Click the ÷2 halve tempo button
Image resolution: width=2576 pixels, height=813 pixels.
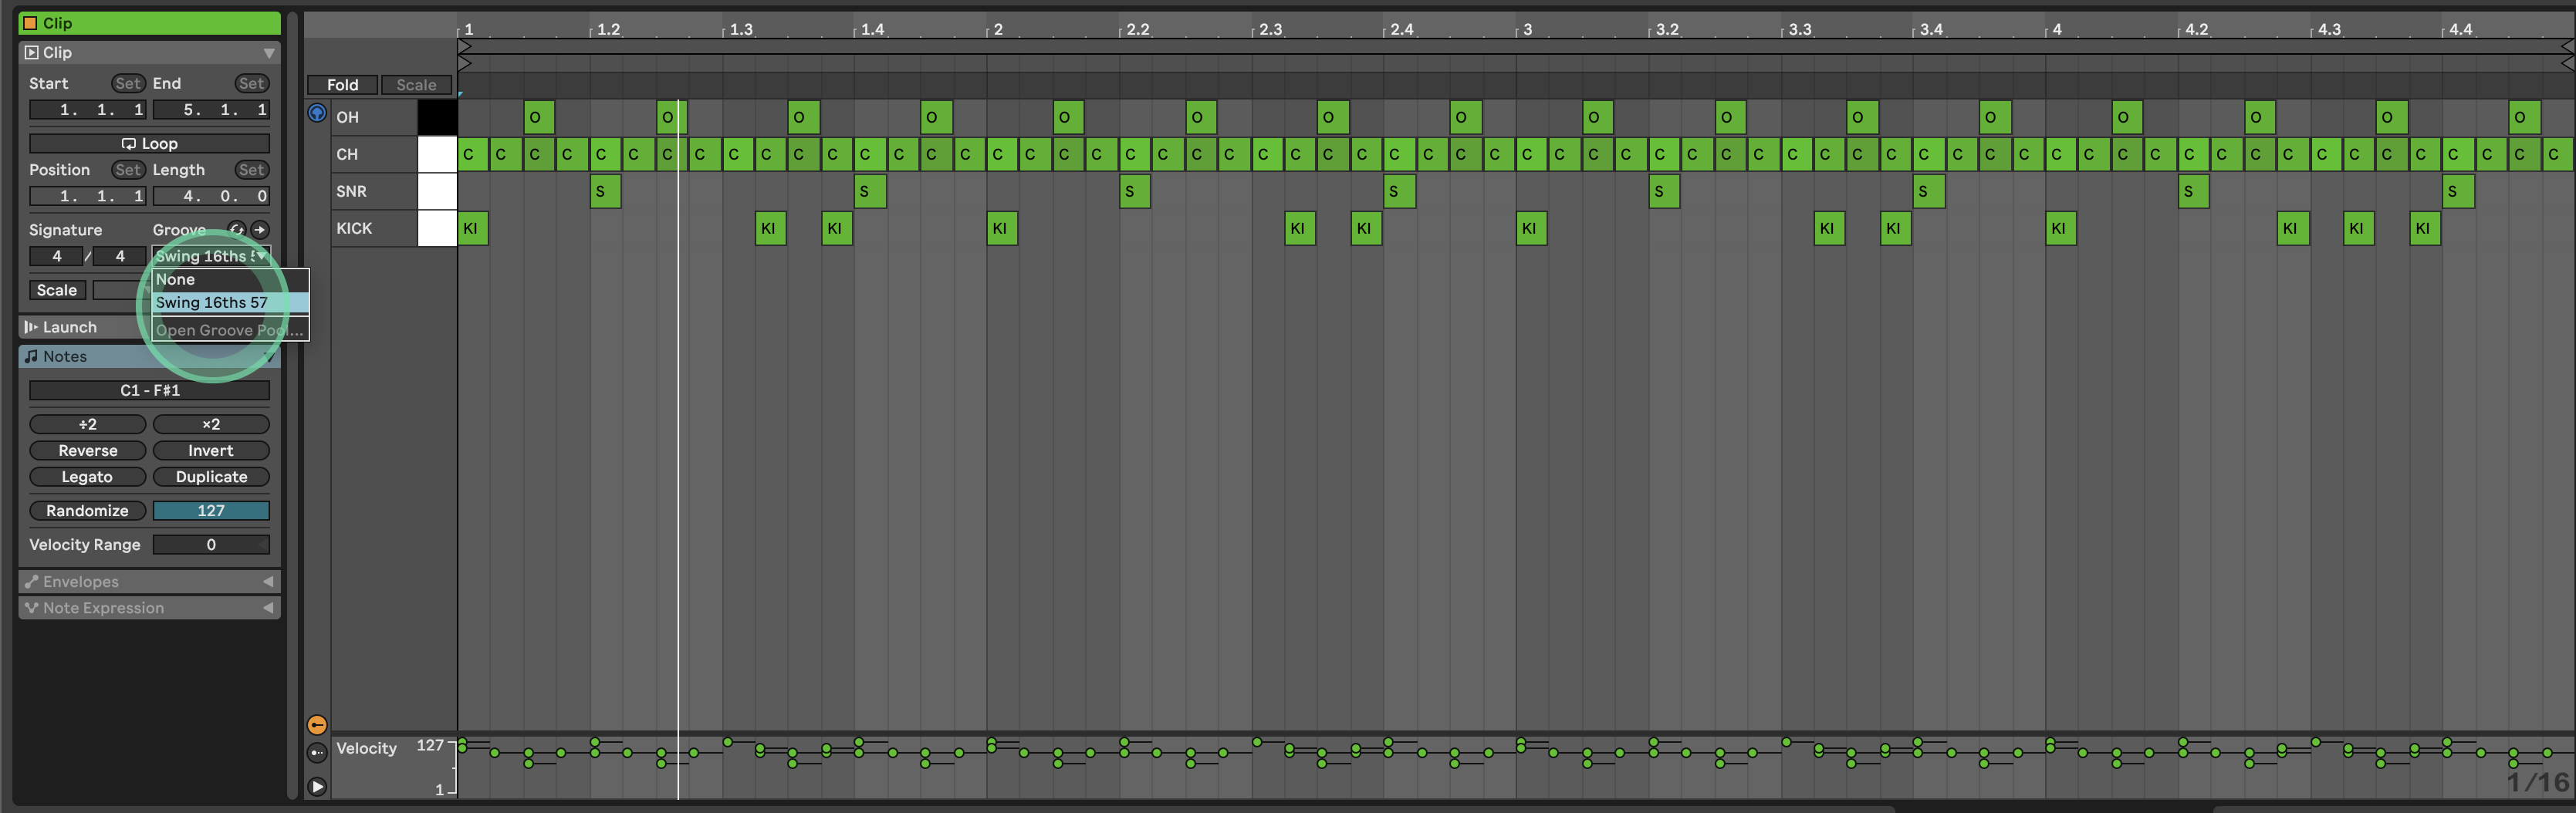tap(88, 425)
